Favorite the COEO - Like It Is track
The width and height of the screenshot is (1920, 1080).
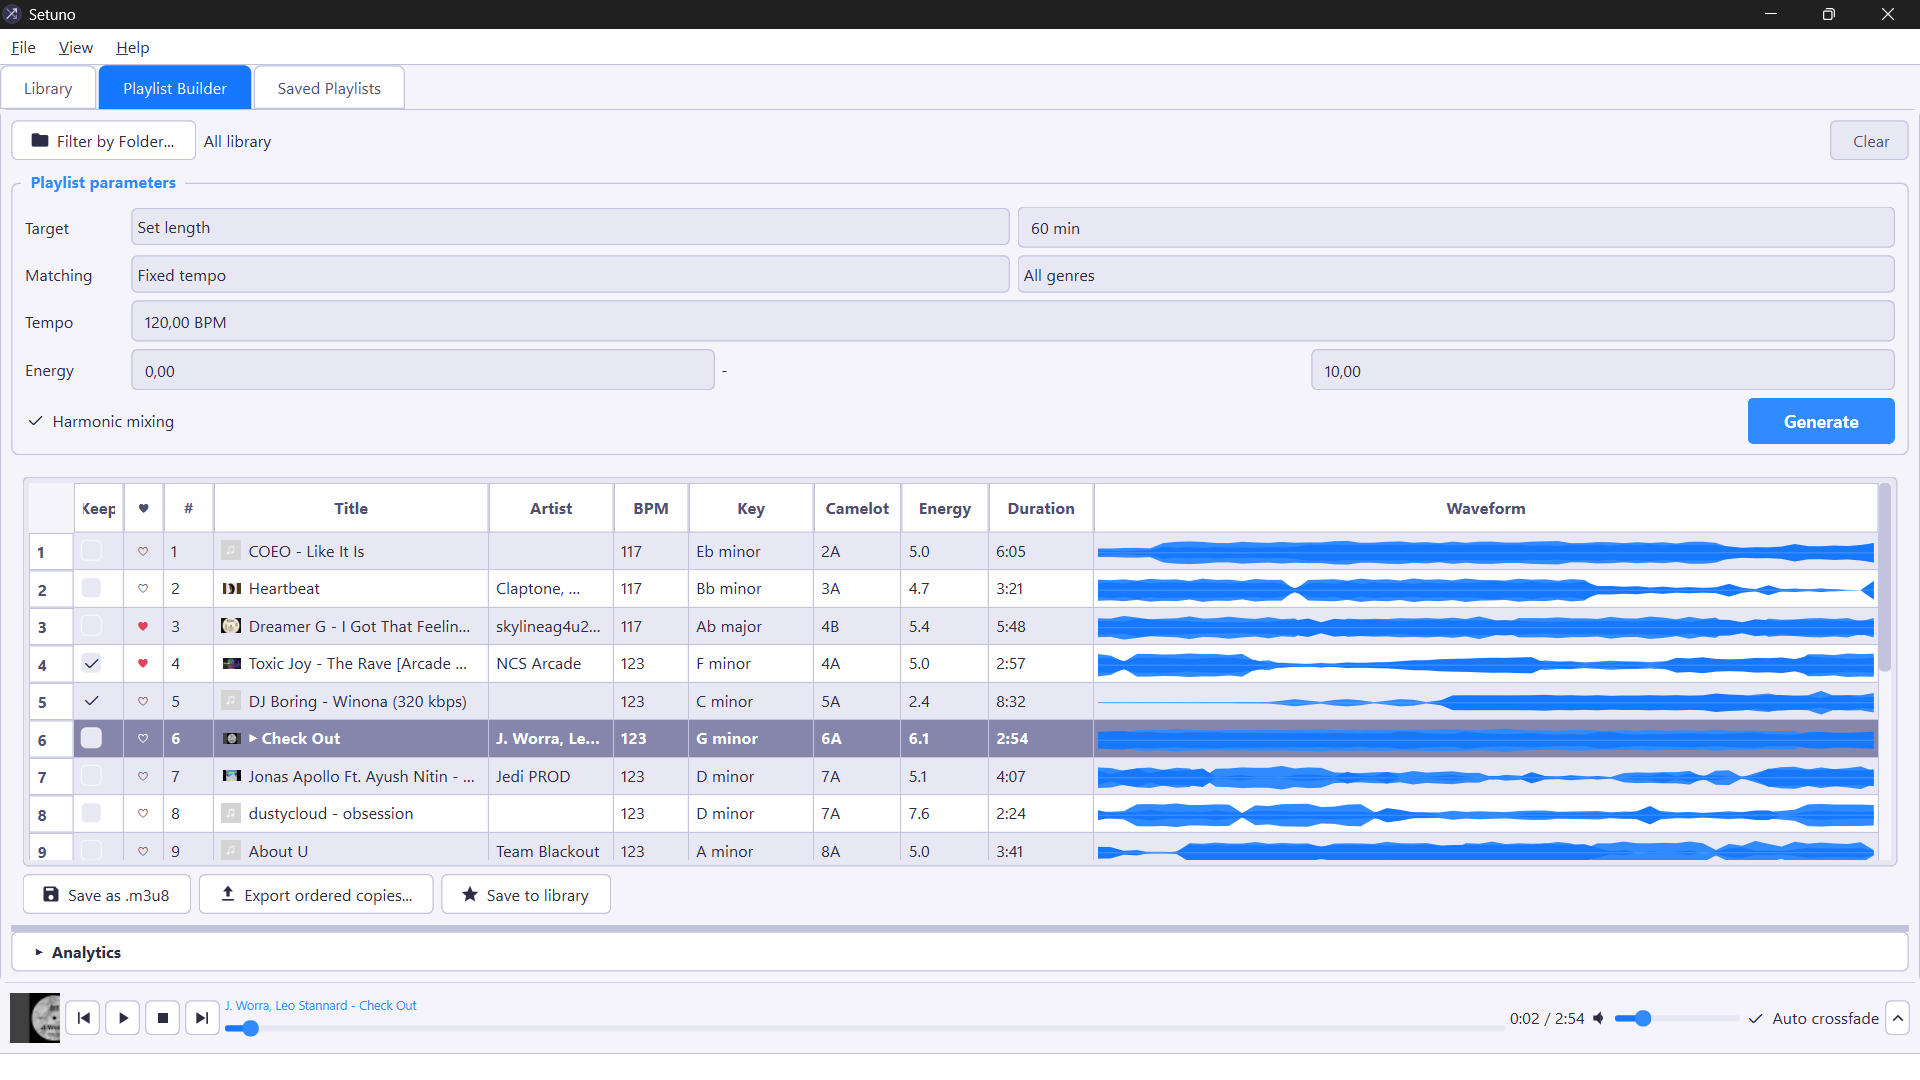tap(143, 551)
